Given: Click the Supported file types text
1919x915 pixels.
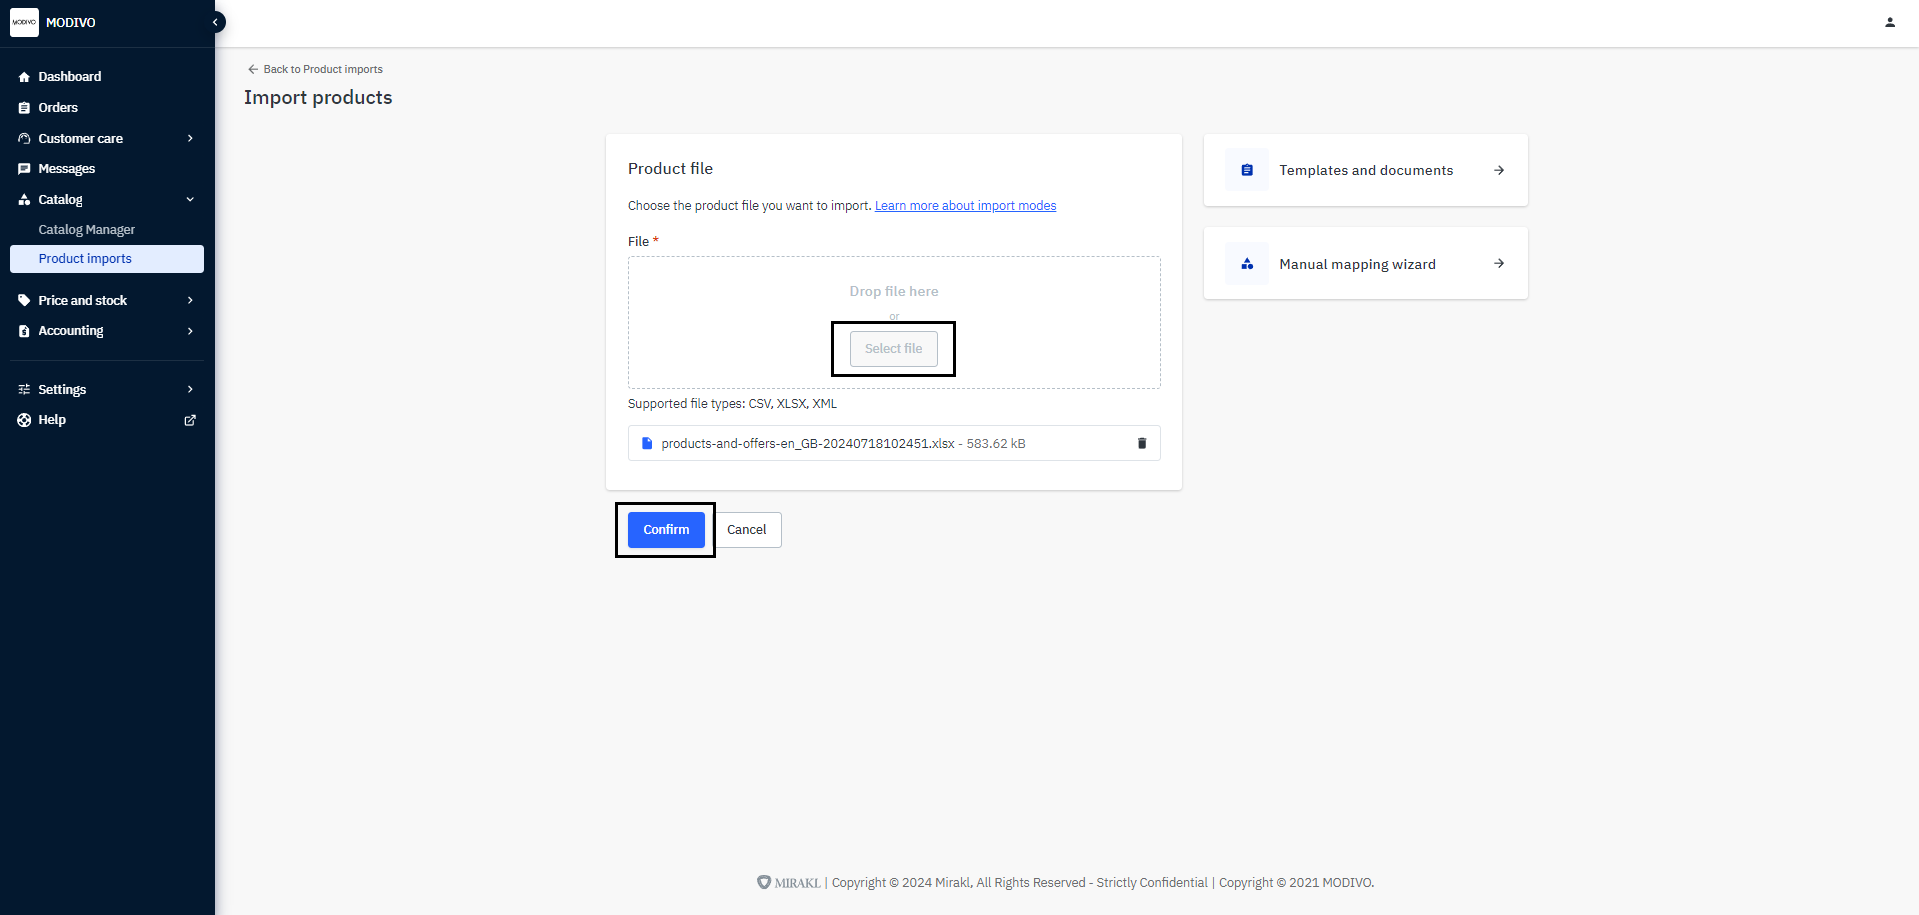Looking at the screenshot, I should pos(732,404).
